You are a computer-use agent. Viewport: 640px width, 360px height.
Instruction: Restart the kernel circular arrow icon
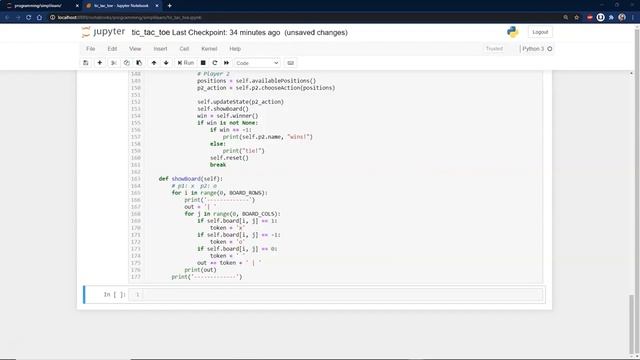point(215,63)
